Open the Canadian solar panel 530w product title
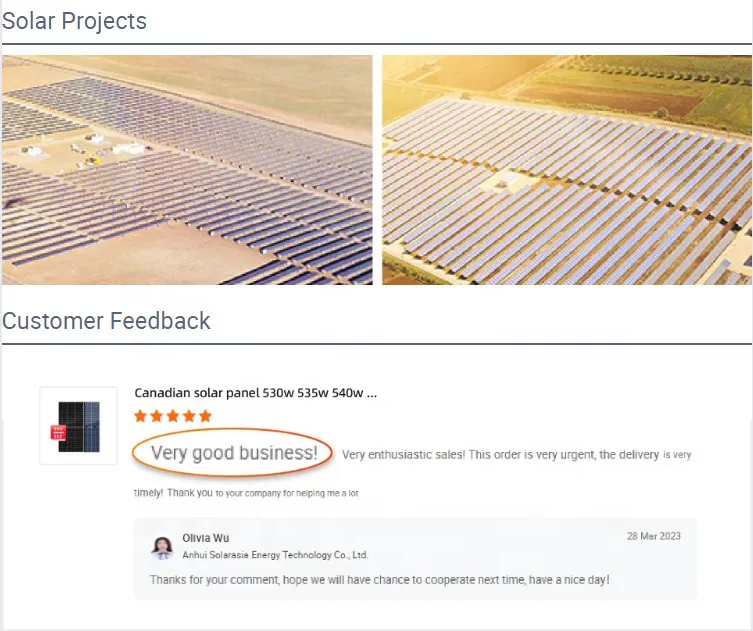The width and height of the screenshot is (753, 631). 255,393
